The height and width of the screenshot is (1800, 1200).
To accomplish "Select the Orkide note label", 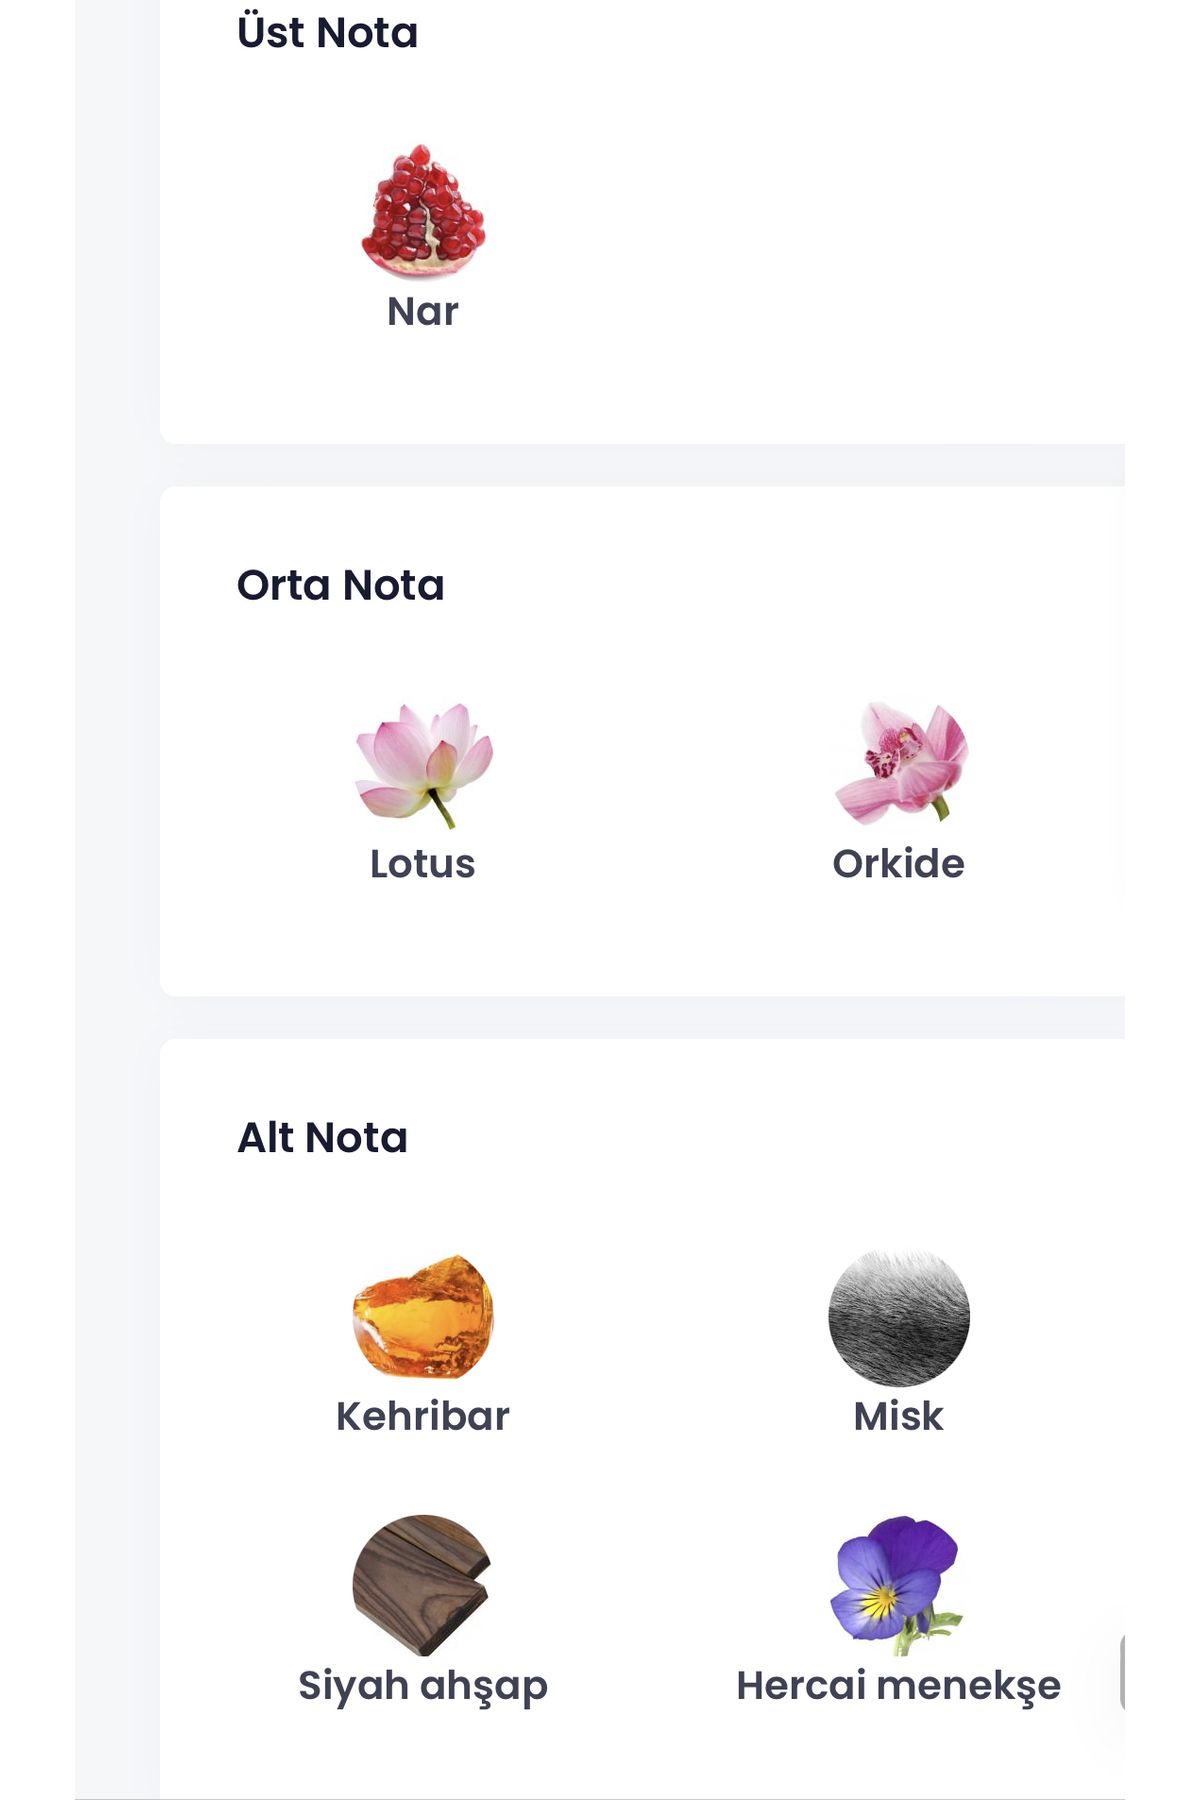I will (x=899, y=864).
